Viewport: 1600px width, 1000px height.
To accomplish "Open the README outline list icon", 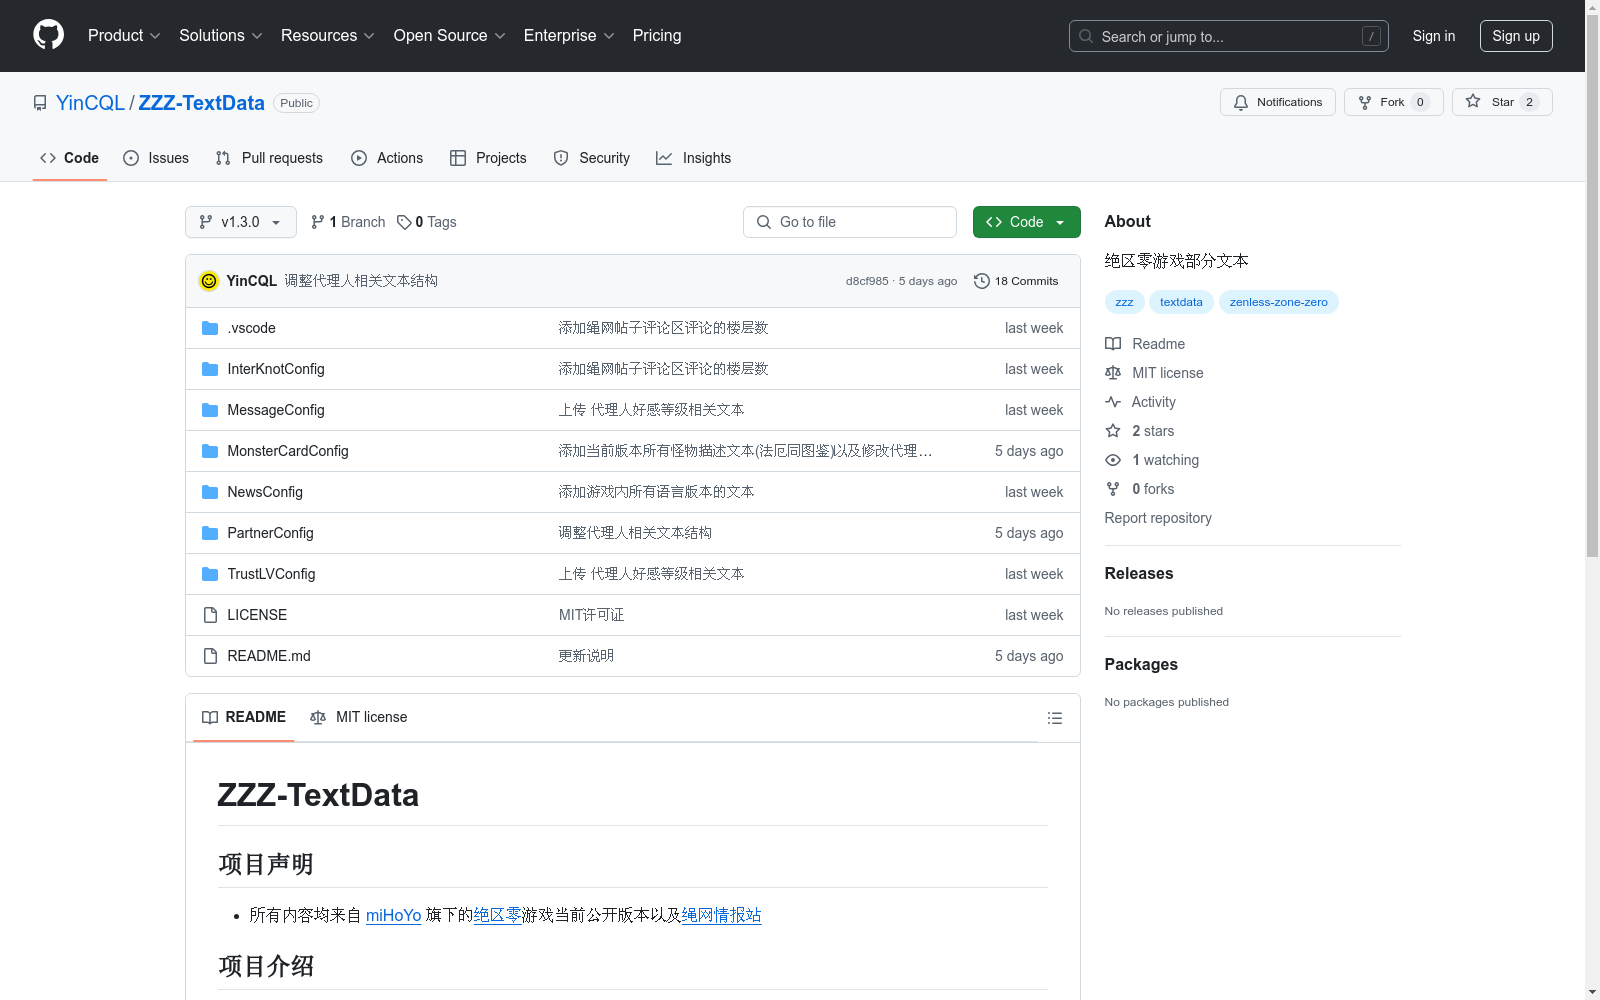I will tap(1055, 718).
